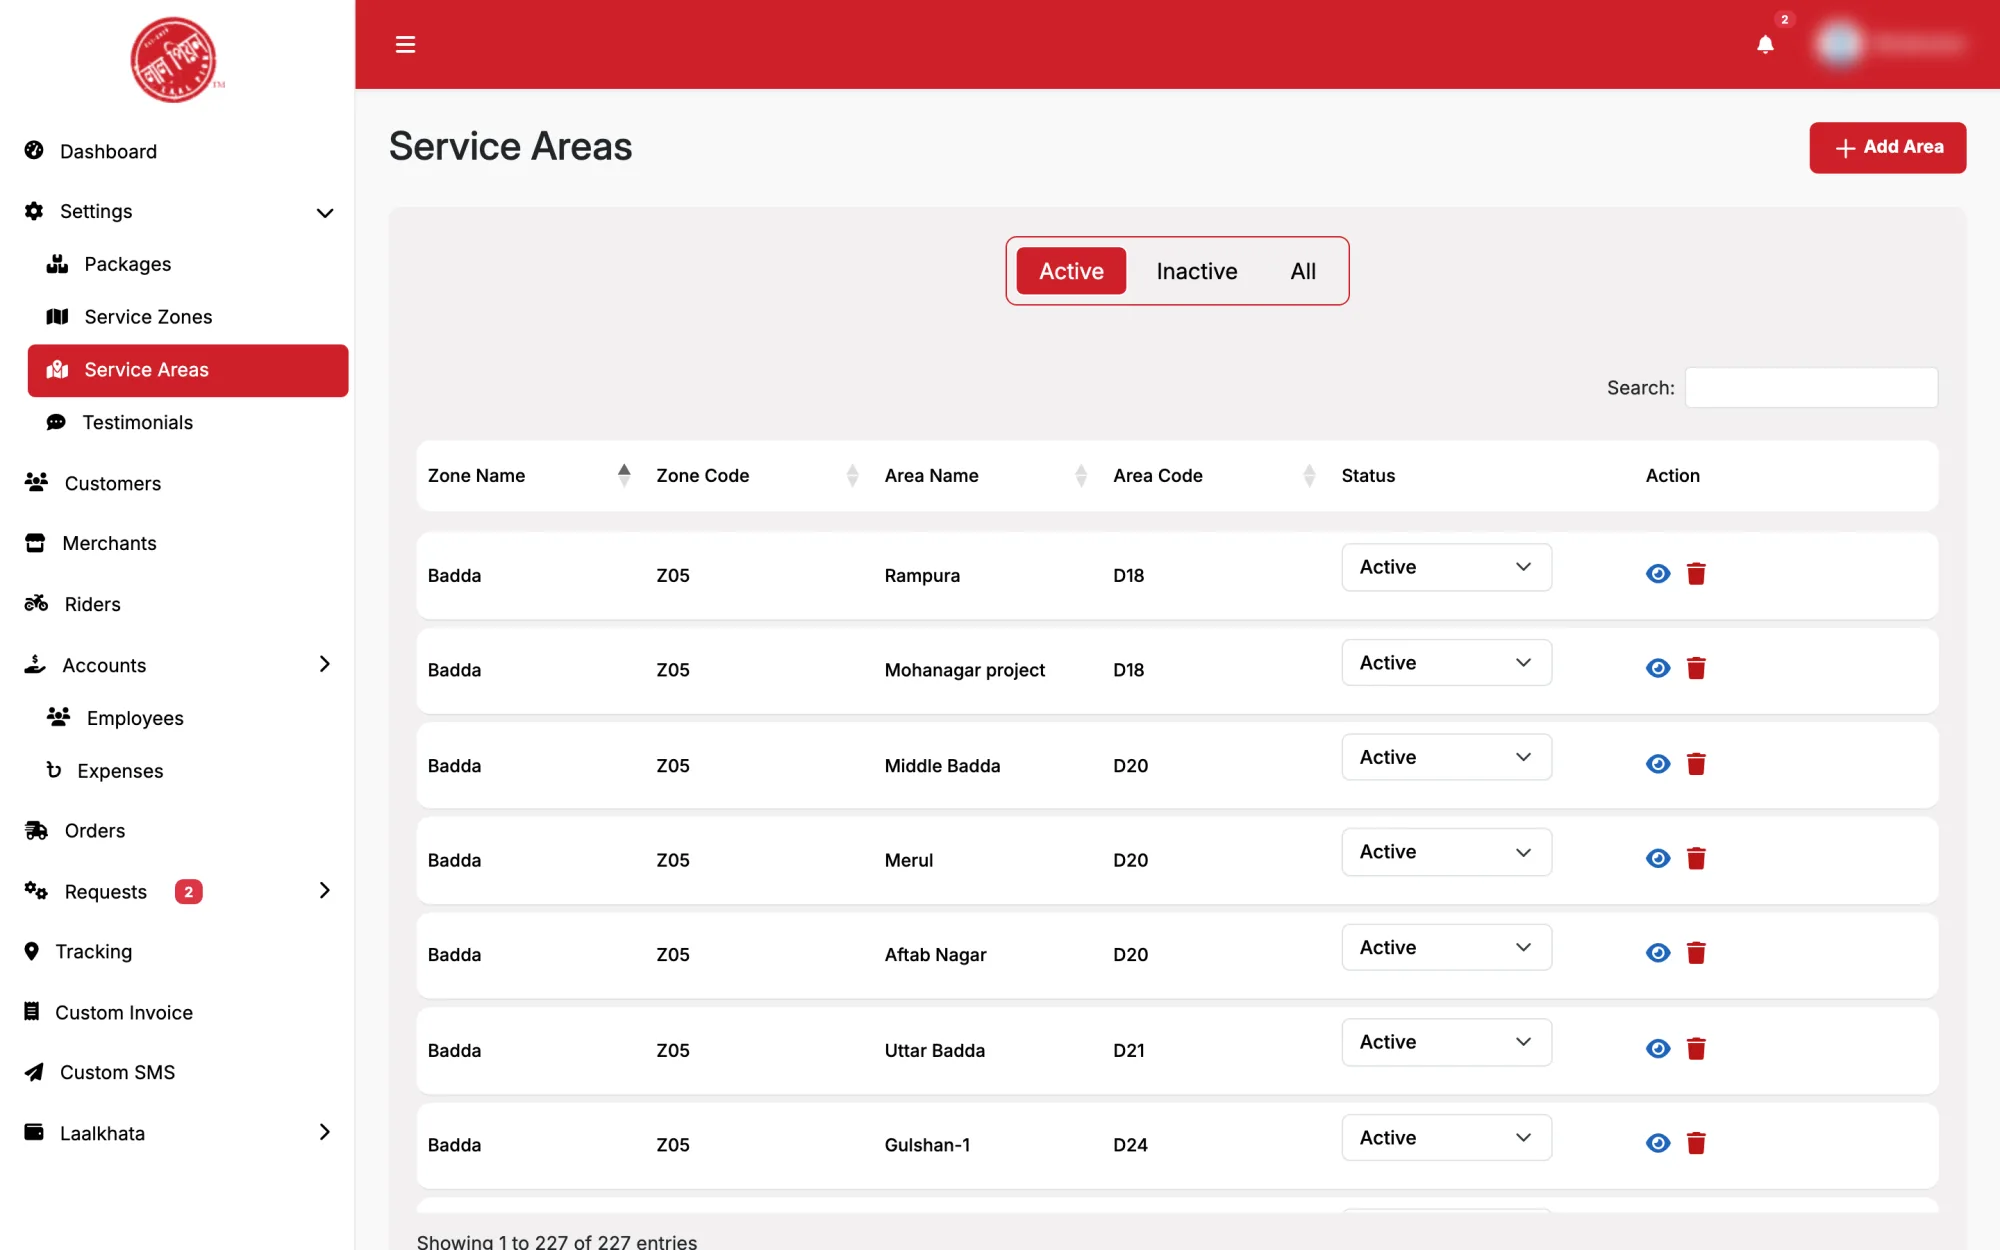Click the Riders motorcycle icon

(36, 603)
